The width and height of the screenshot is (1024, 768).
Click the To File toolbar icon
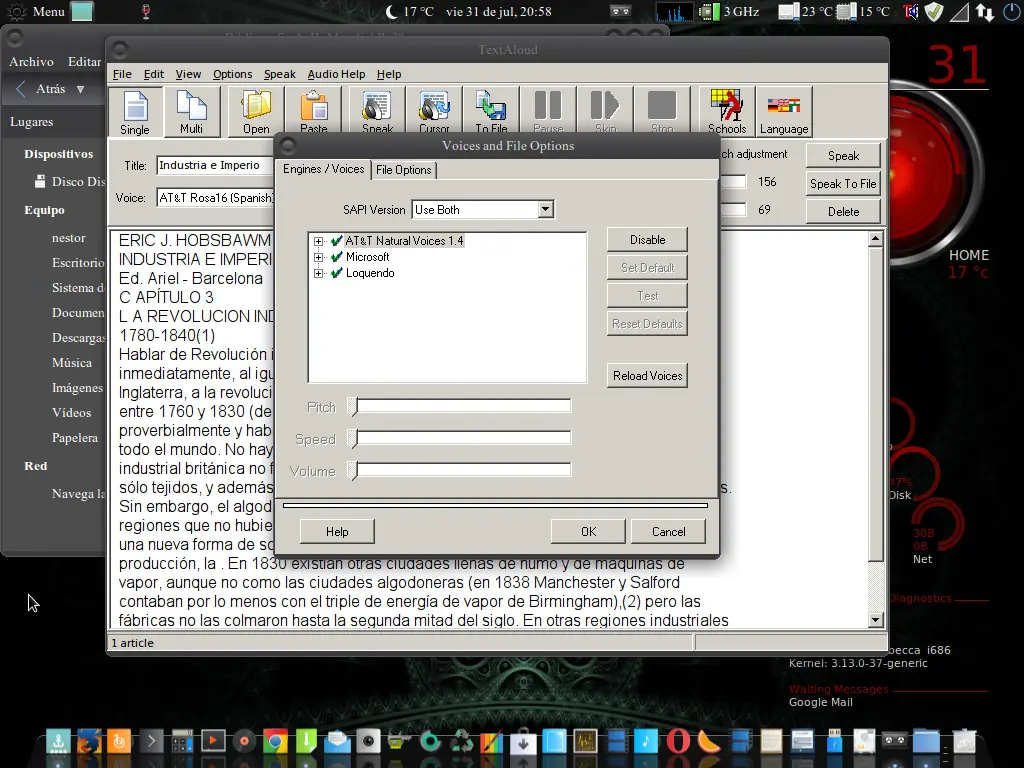point(491,111)
